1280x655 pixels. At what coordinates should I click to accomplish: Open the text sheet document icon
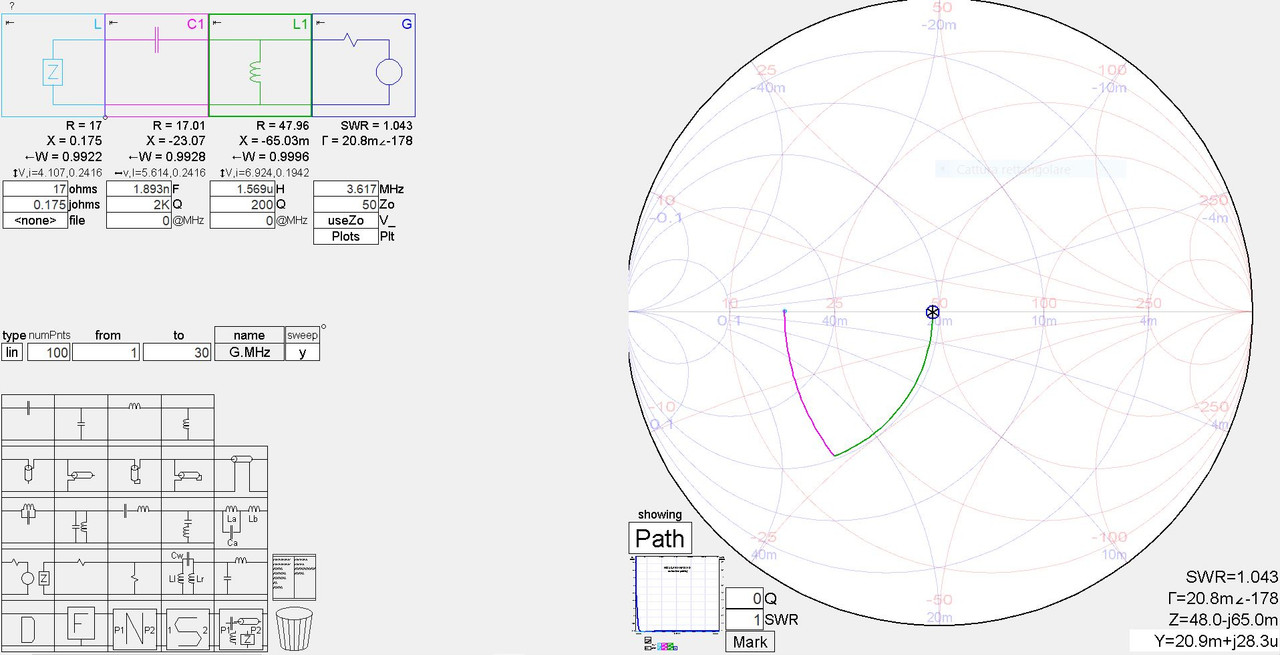294,576
